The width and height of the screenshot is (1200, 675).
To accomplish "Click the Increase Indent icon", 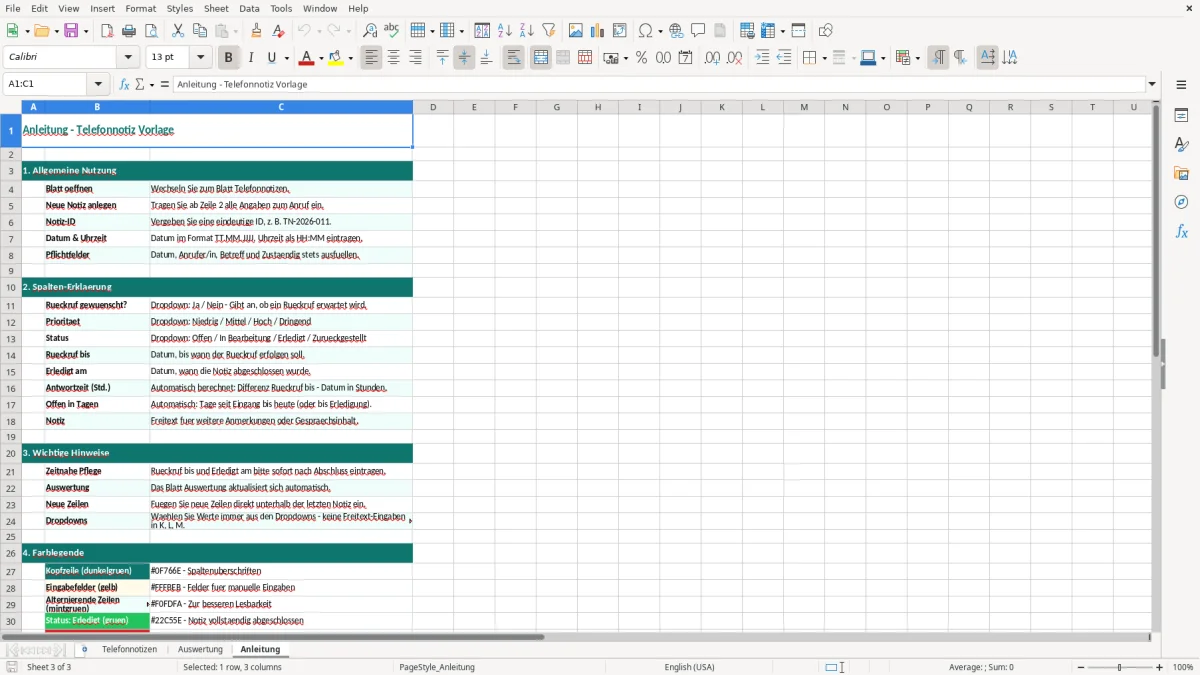I will (x=762, y=58).
